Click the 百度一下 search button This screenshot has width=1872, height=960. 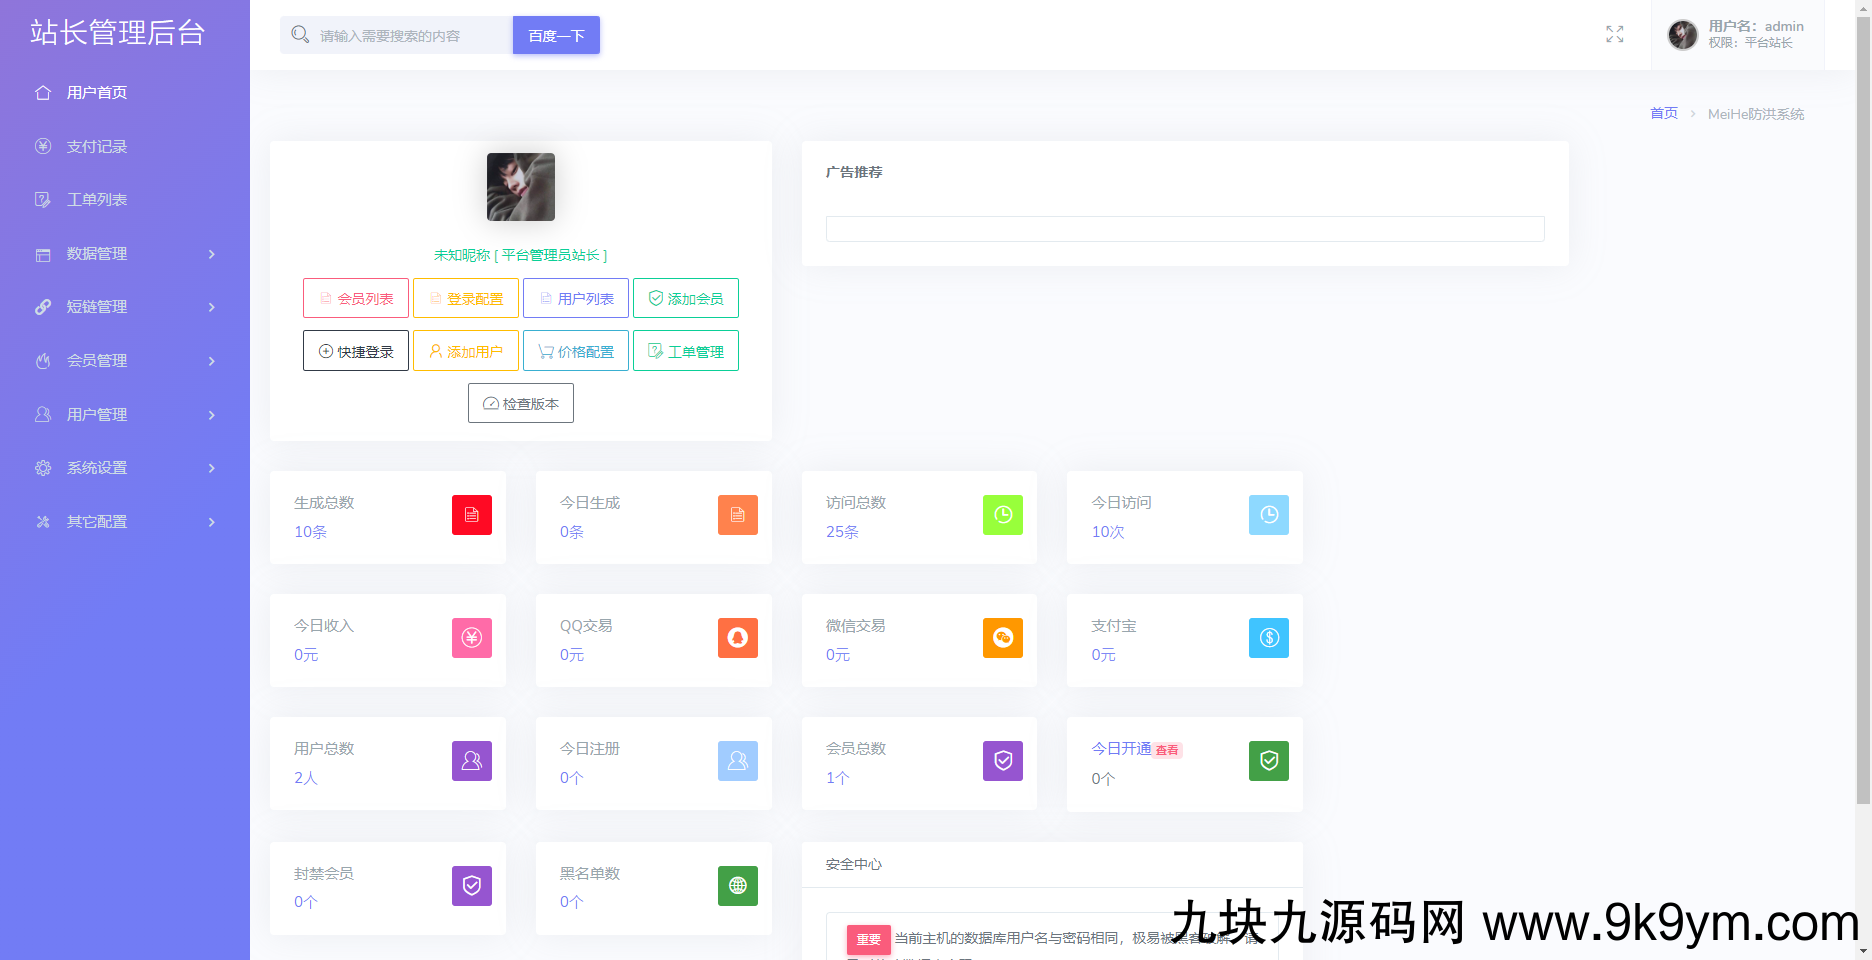[x=556, y=34]
